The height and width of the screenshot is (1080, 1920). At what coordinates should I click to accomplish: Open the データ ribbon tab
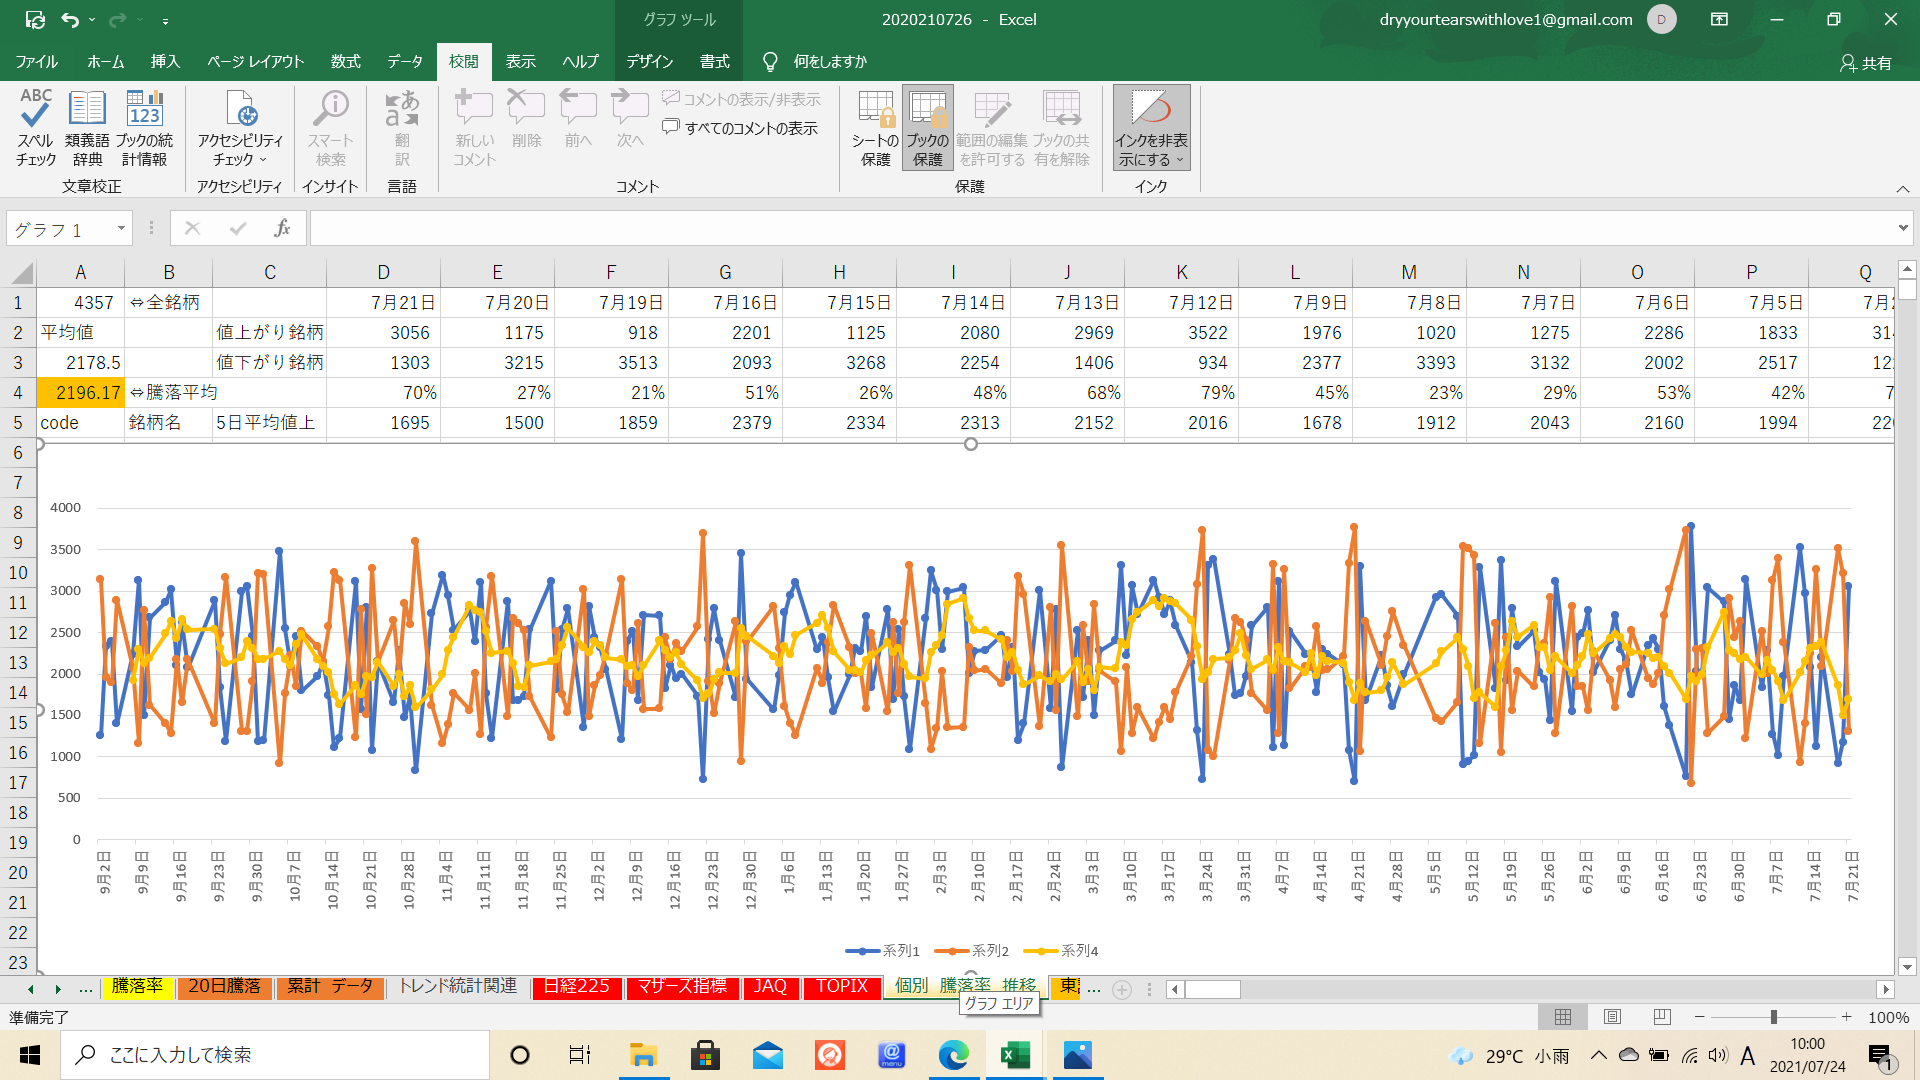(405, 62)
